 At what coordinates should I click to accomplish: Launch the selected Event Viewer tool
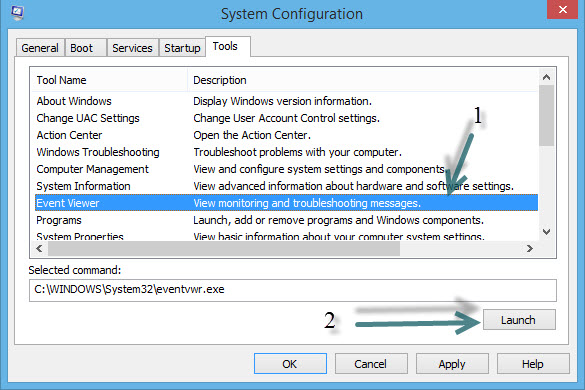(519, 320)
